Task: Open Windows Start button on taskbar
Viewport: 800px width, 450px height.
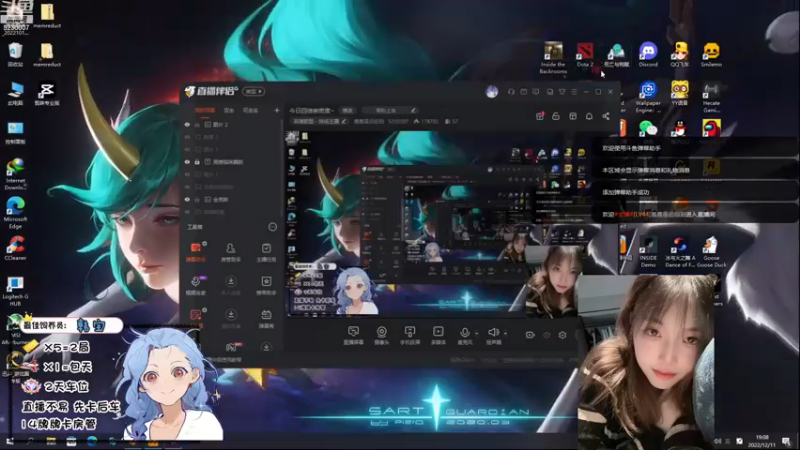Action: click(10, 441)
